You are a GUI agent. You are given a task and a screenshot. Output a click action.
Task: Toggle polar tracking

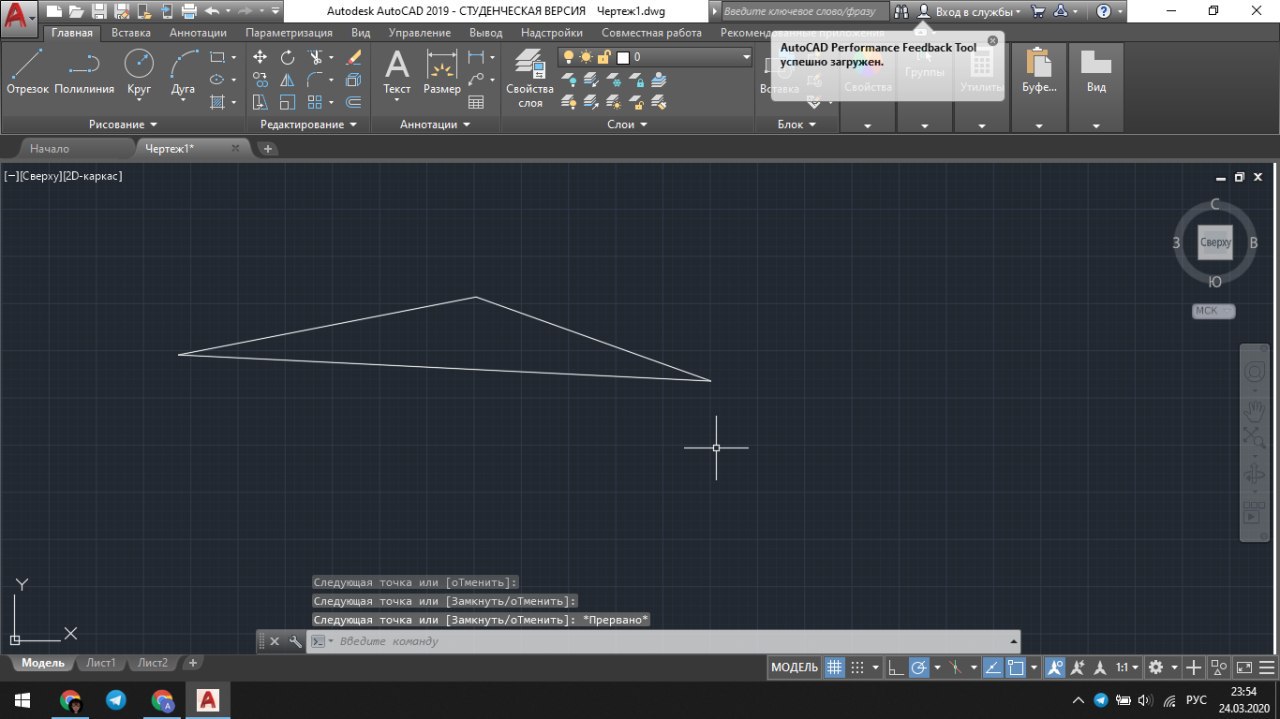coord(919,668)
